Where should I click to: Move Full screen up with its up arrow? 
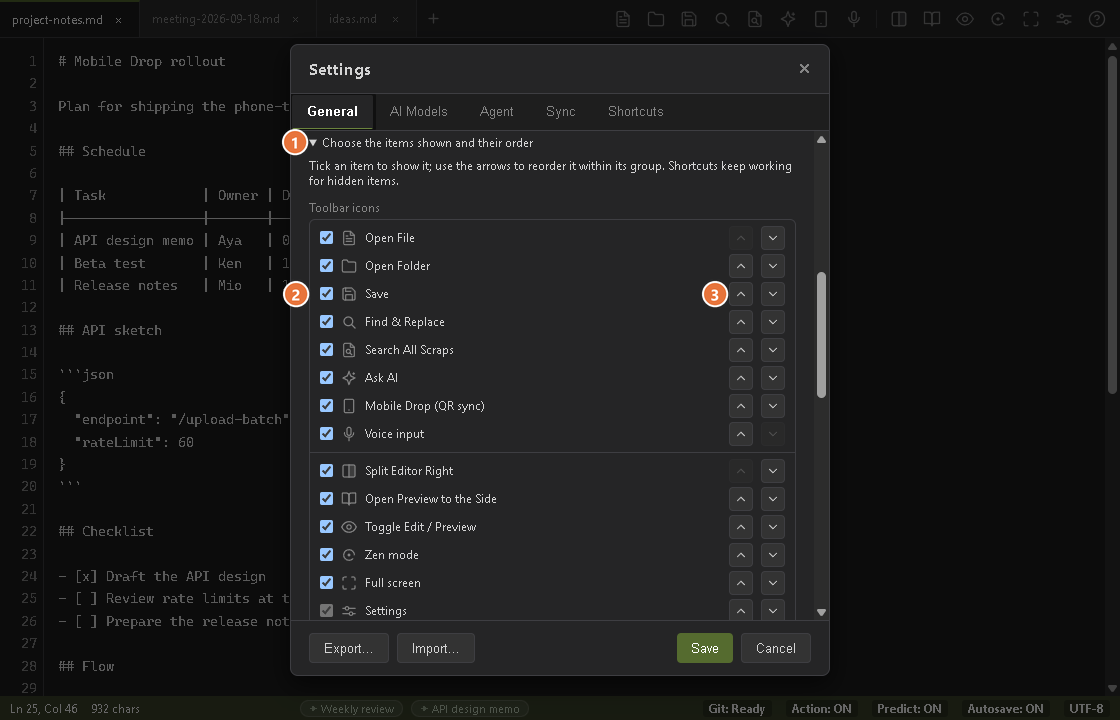[741, 583]
